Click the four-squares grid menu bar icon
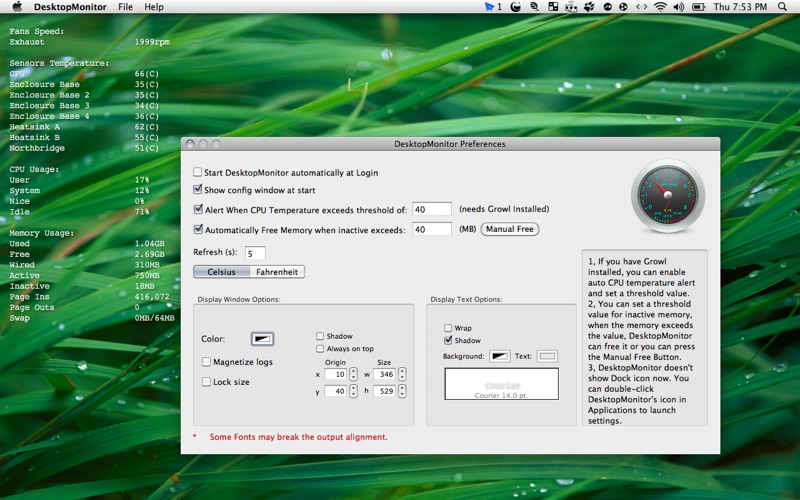The image size is (800, 500). click(x=553, y=7)
